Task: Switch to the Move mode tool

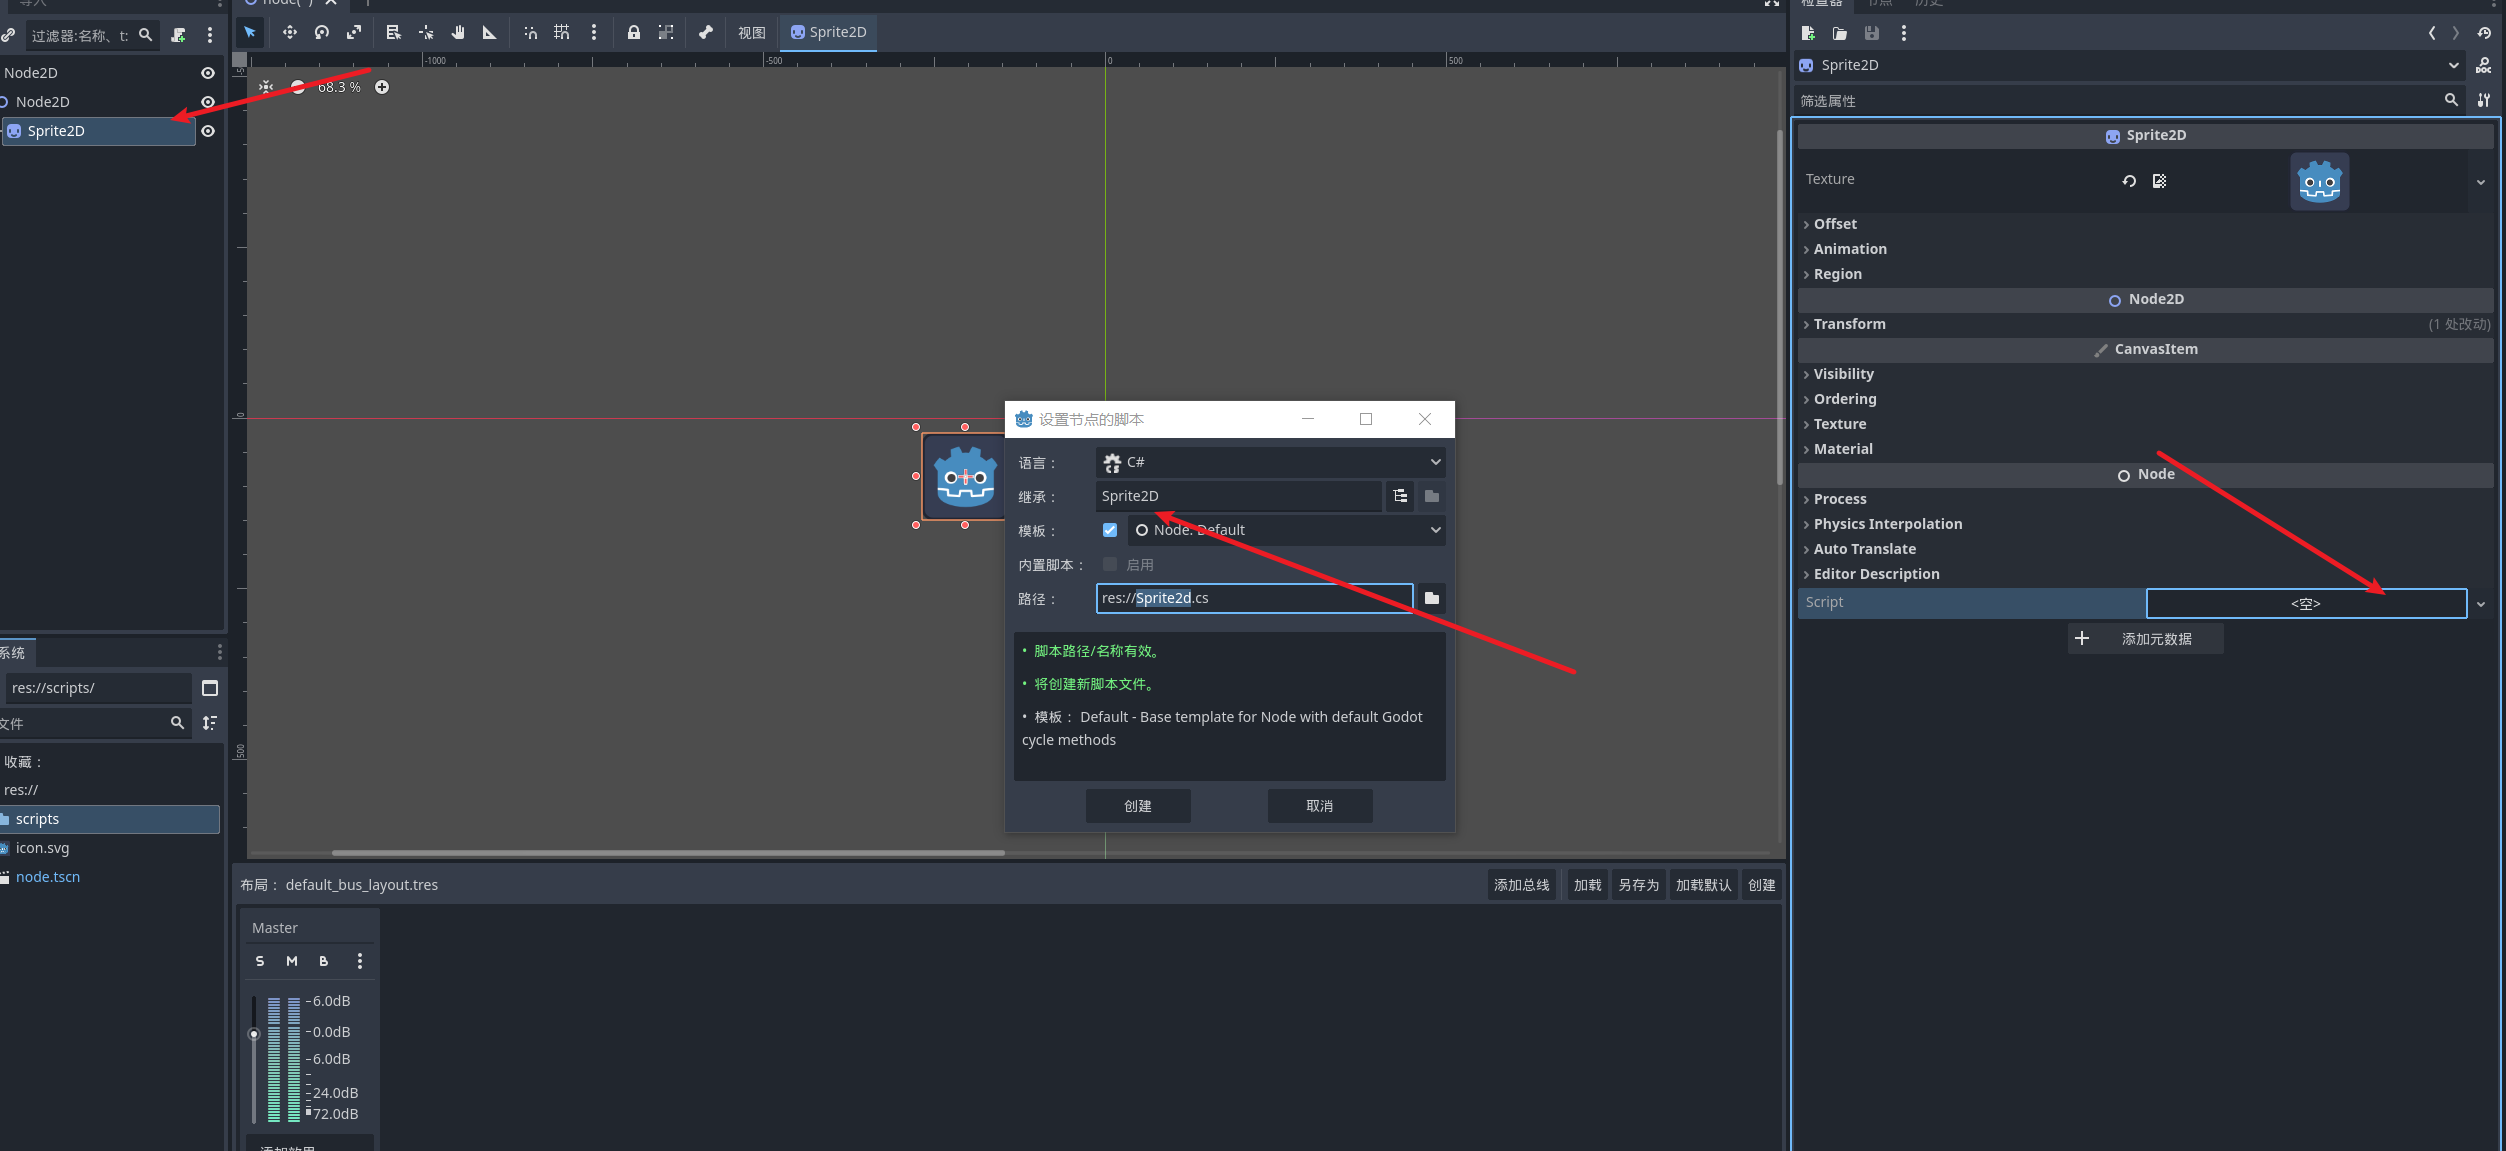Action: pyautogui.click(x=290, y=32)
